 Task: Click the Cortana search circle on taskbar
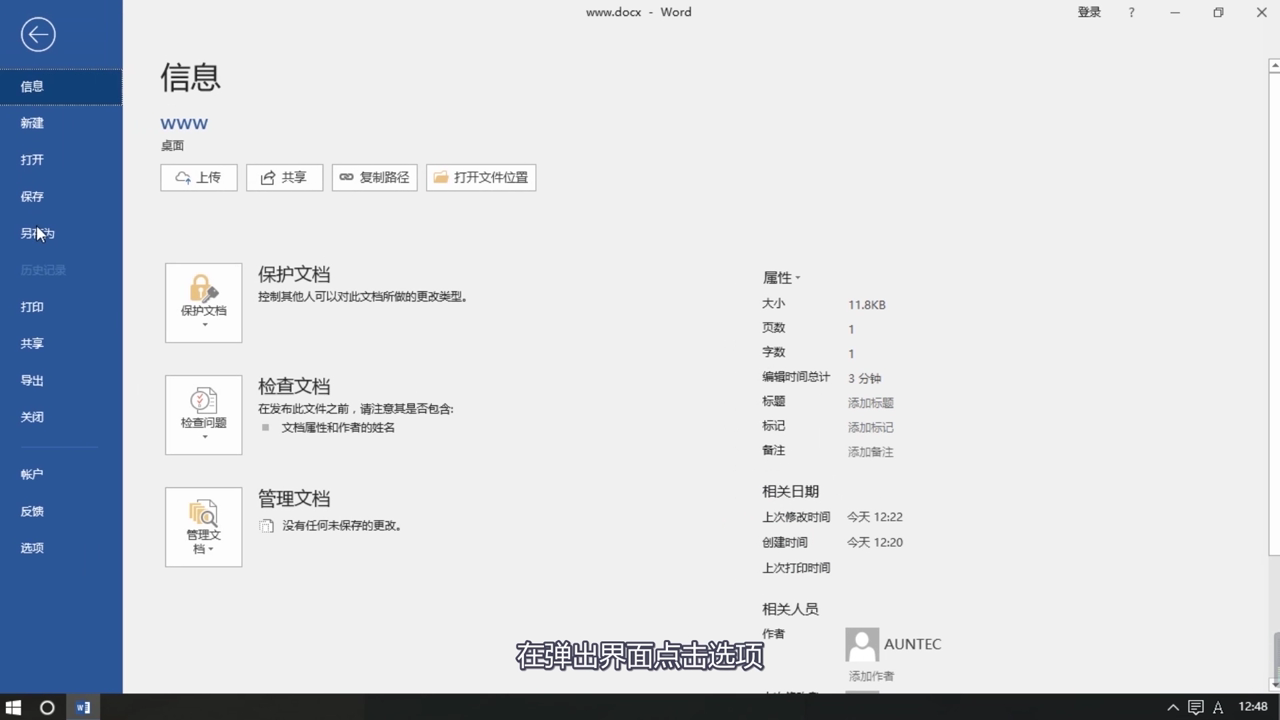click(x=47, y=707)
